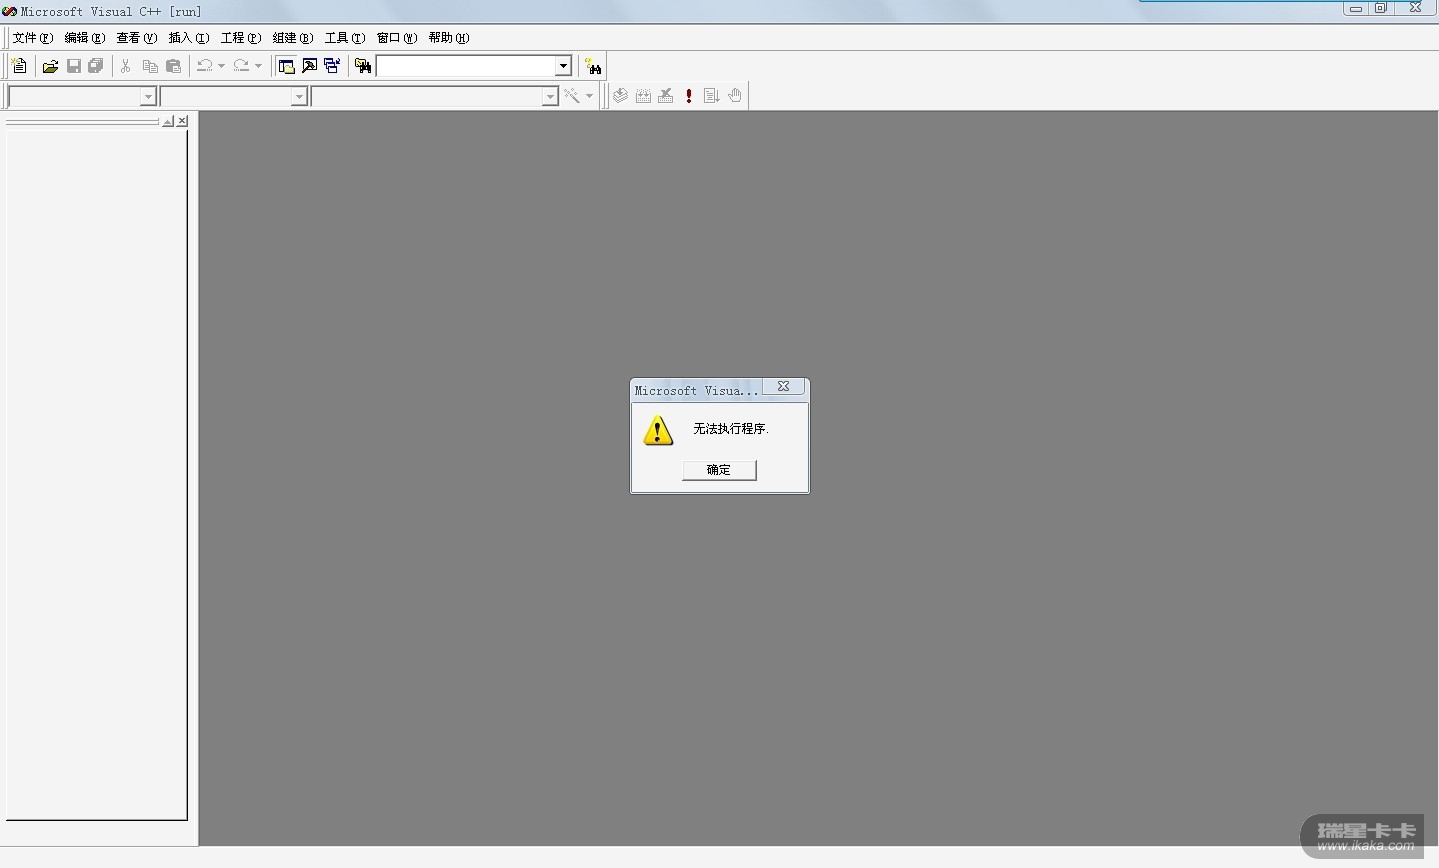The width and height of the screenshot is (1439, 868).
Task: Click the hand breakpoint icon
Action: point(735,96)
